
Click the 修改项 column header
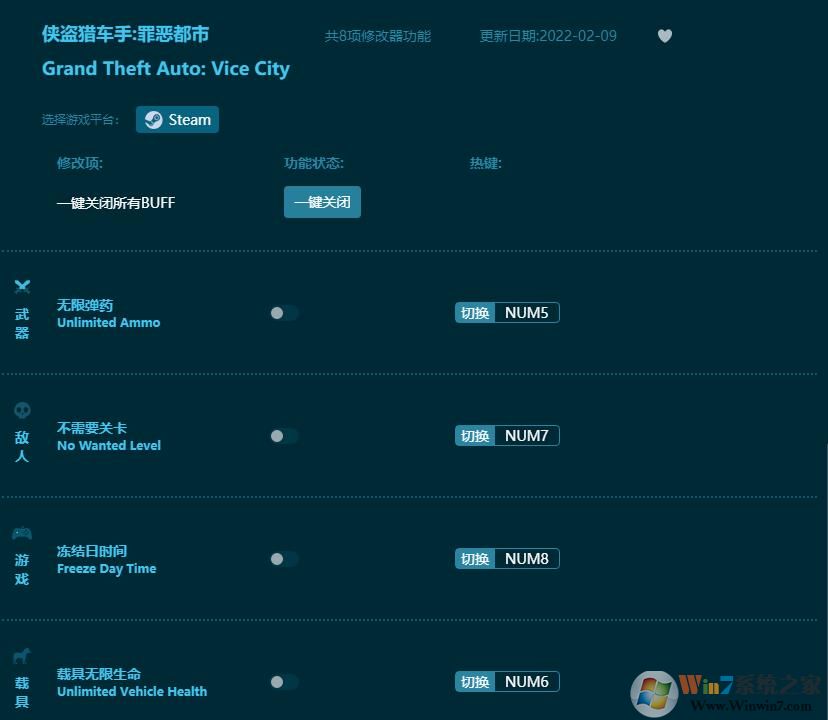pyautogui.click(x=80, y=163)
